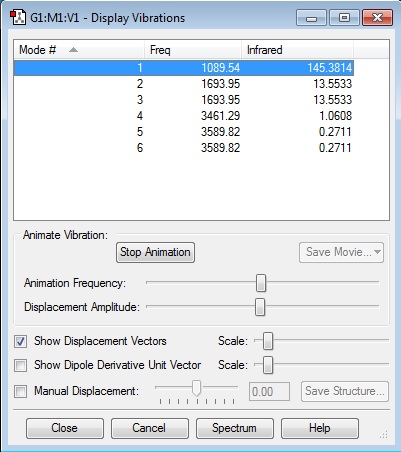This screenshot has height=452, width=401.
Task: Sort the list by the Freq column header
Action: tap(193, 50)
